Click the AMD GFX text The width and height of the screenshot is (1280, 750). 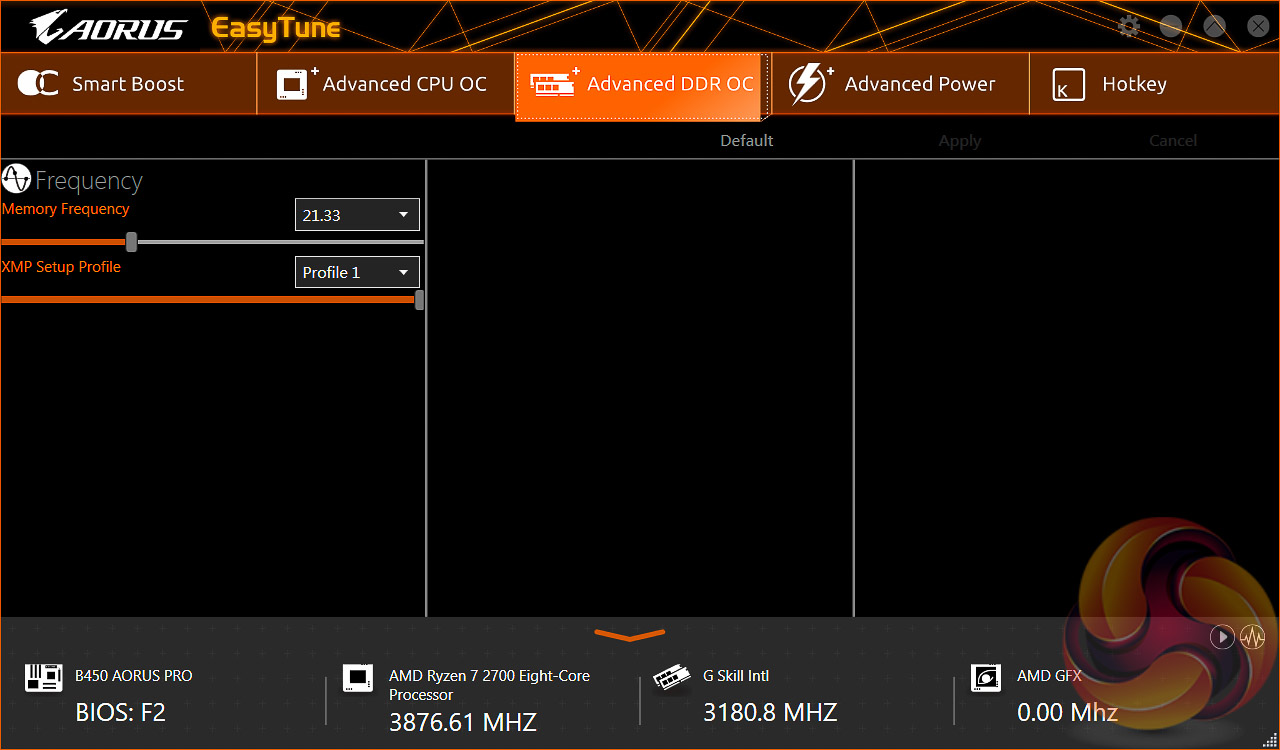(1049, 676)
